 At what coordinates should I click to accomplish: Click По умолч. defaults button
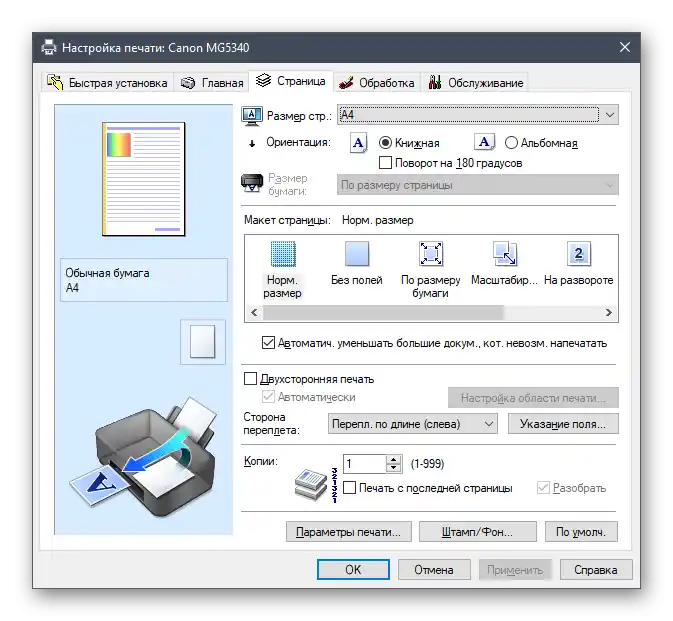[581, 532]
